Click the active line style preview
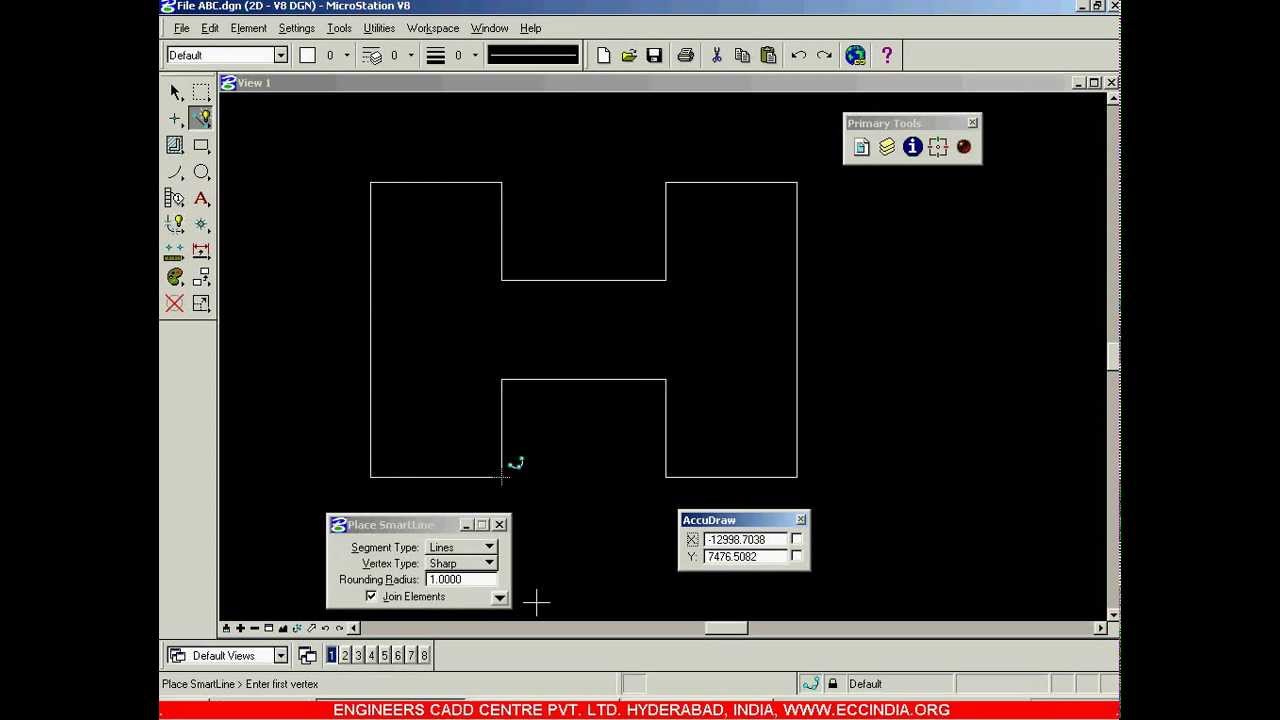Image resolution: width=1280 pixels, height=720 pixels. (x=533, y=56)
